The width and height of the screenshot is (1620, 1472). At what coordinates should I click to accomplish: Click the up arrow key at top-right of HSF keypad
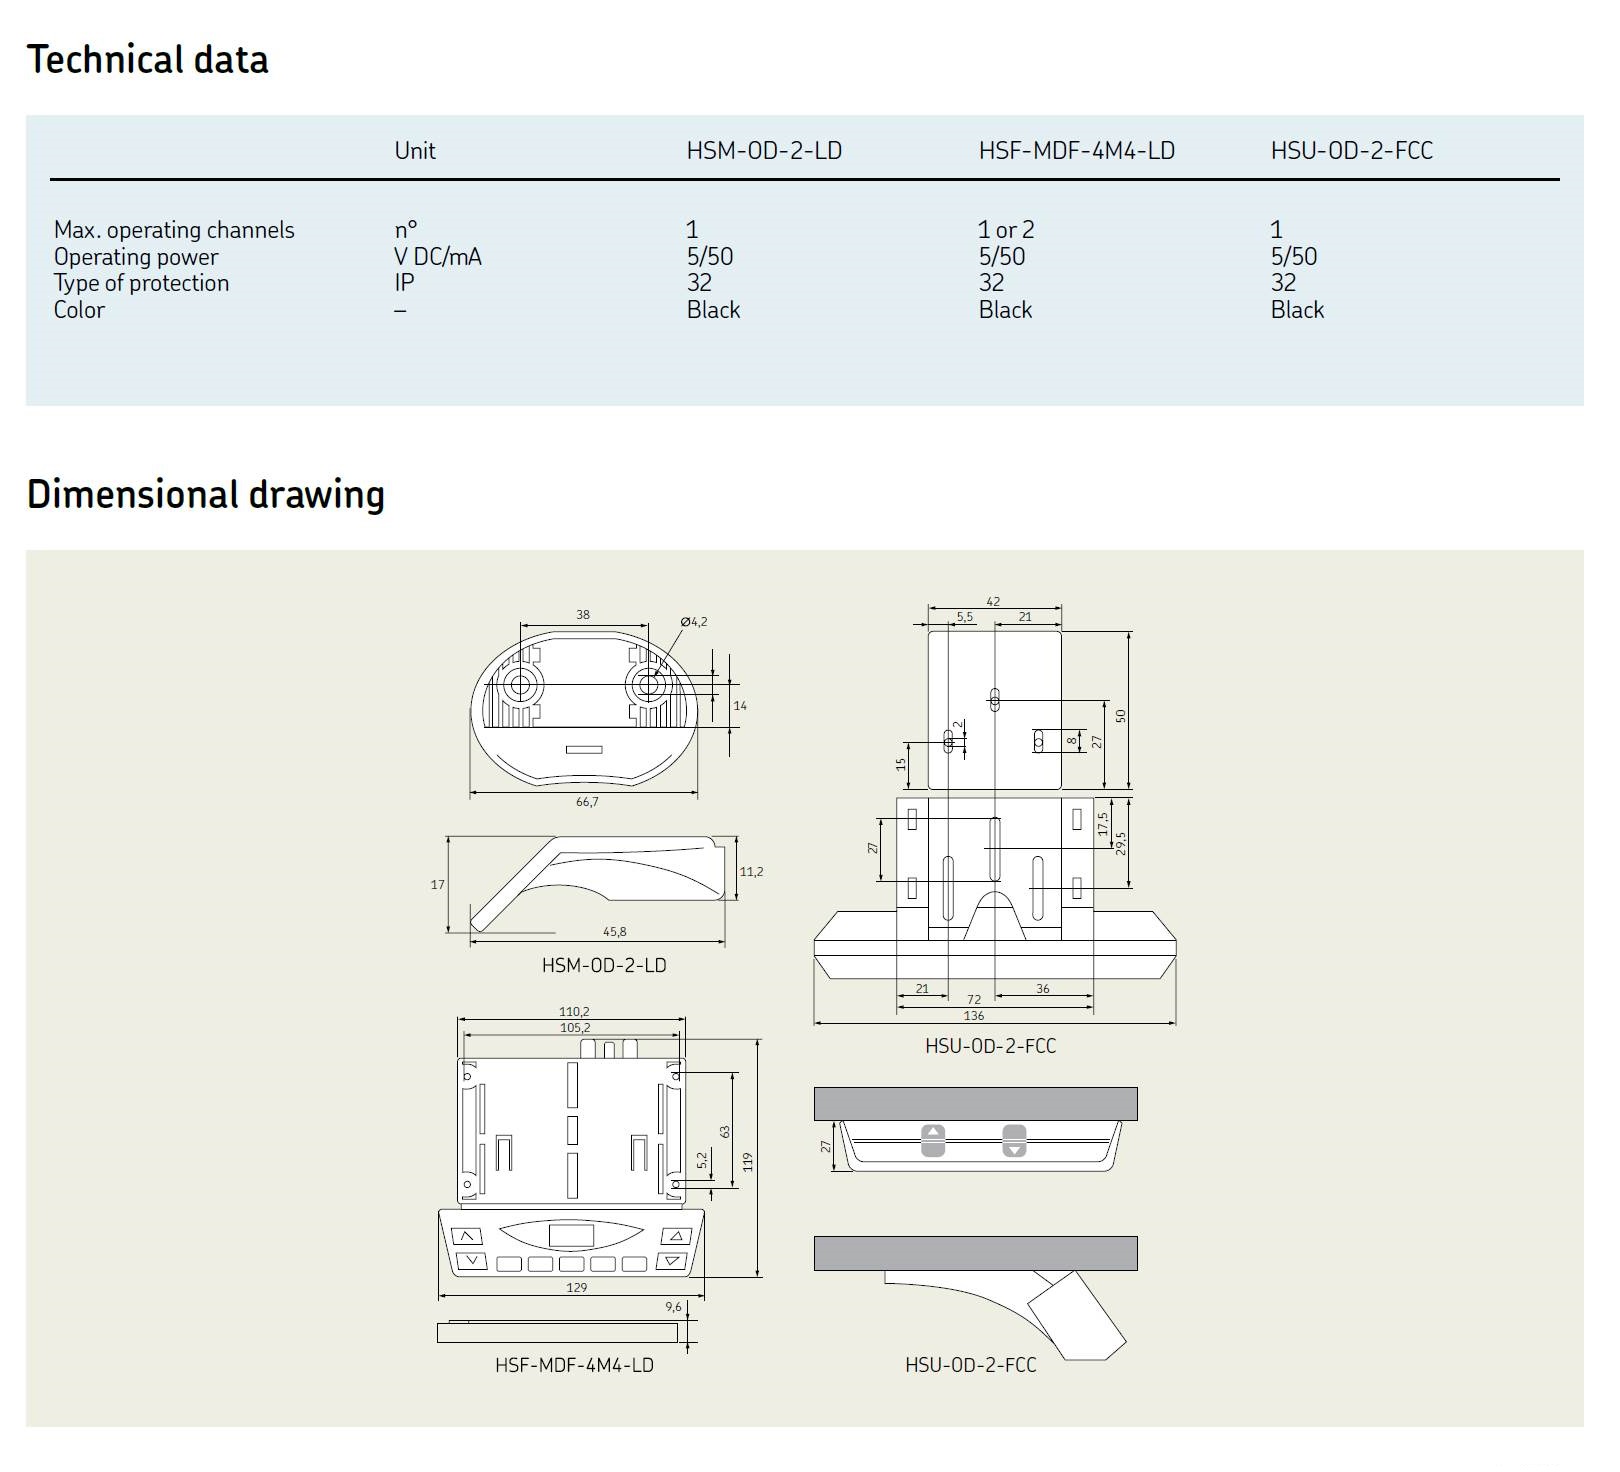[x=676, y=1236]
